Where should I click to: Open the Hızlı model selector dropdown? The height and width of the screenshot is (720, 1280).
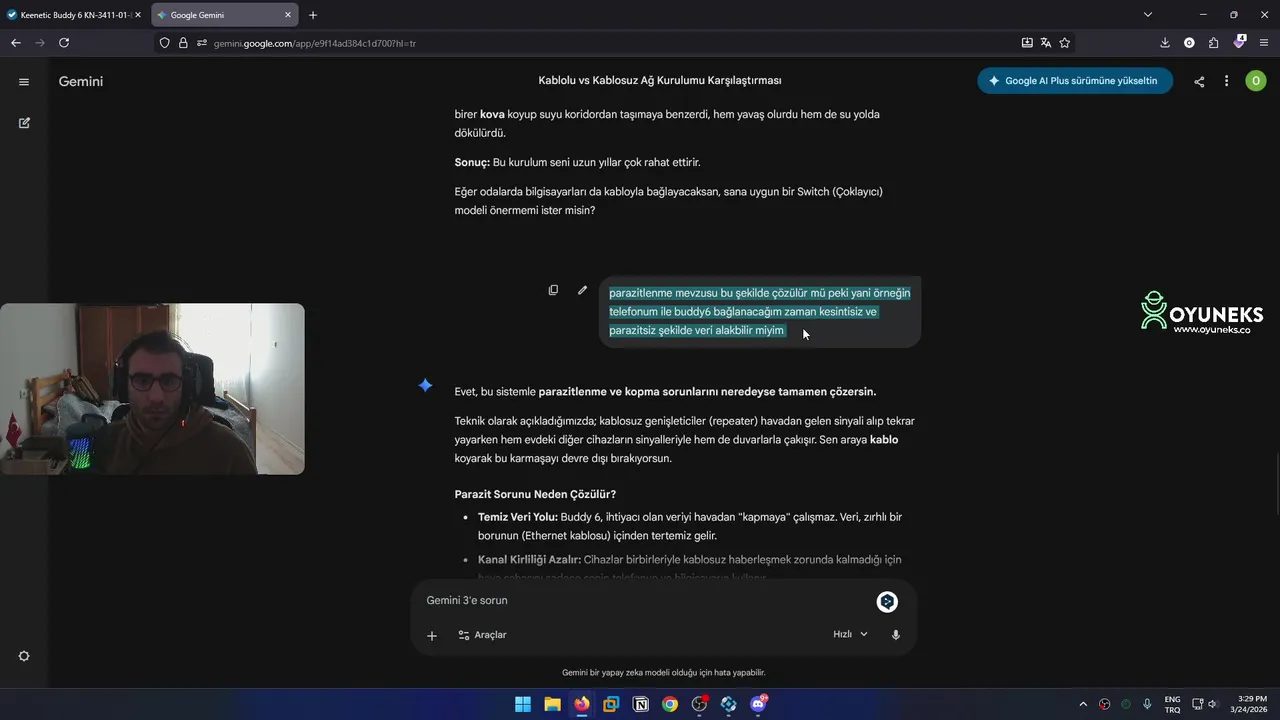[x=851, y=634]
